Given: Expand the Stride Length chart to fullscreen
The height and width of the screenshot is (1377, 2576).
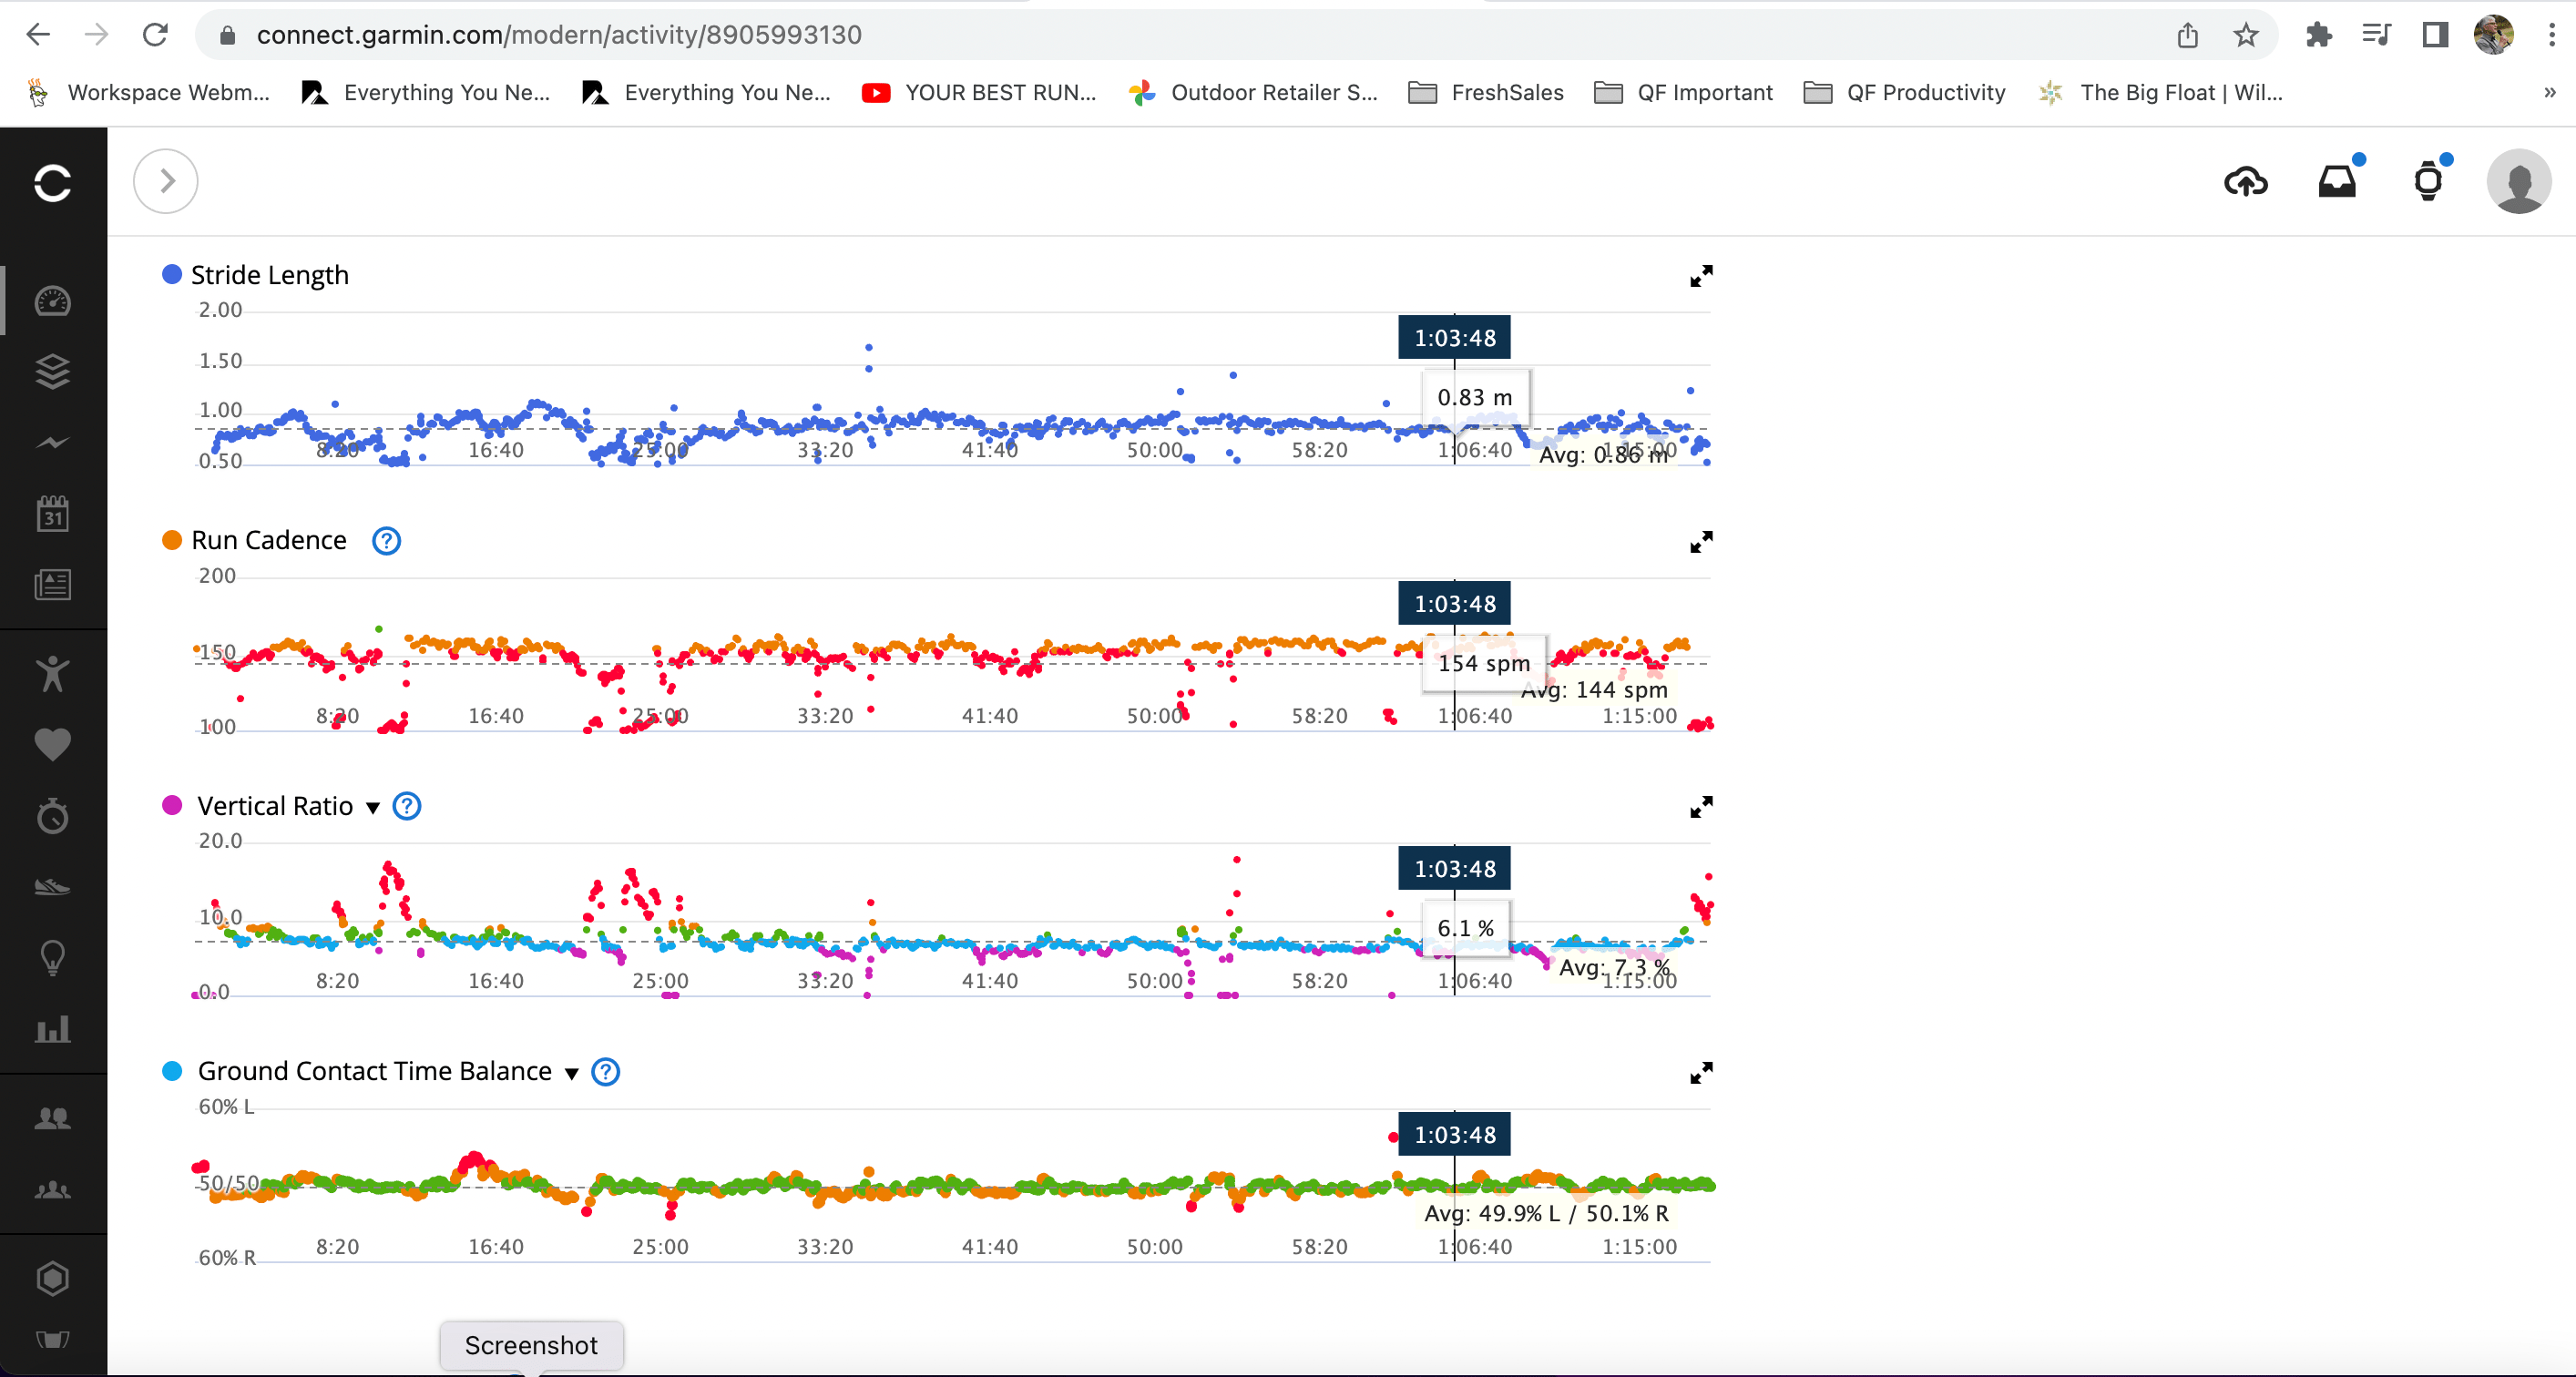Looking at the screenshot, I should tap(1700, 276).
